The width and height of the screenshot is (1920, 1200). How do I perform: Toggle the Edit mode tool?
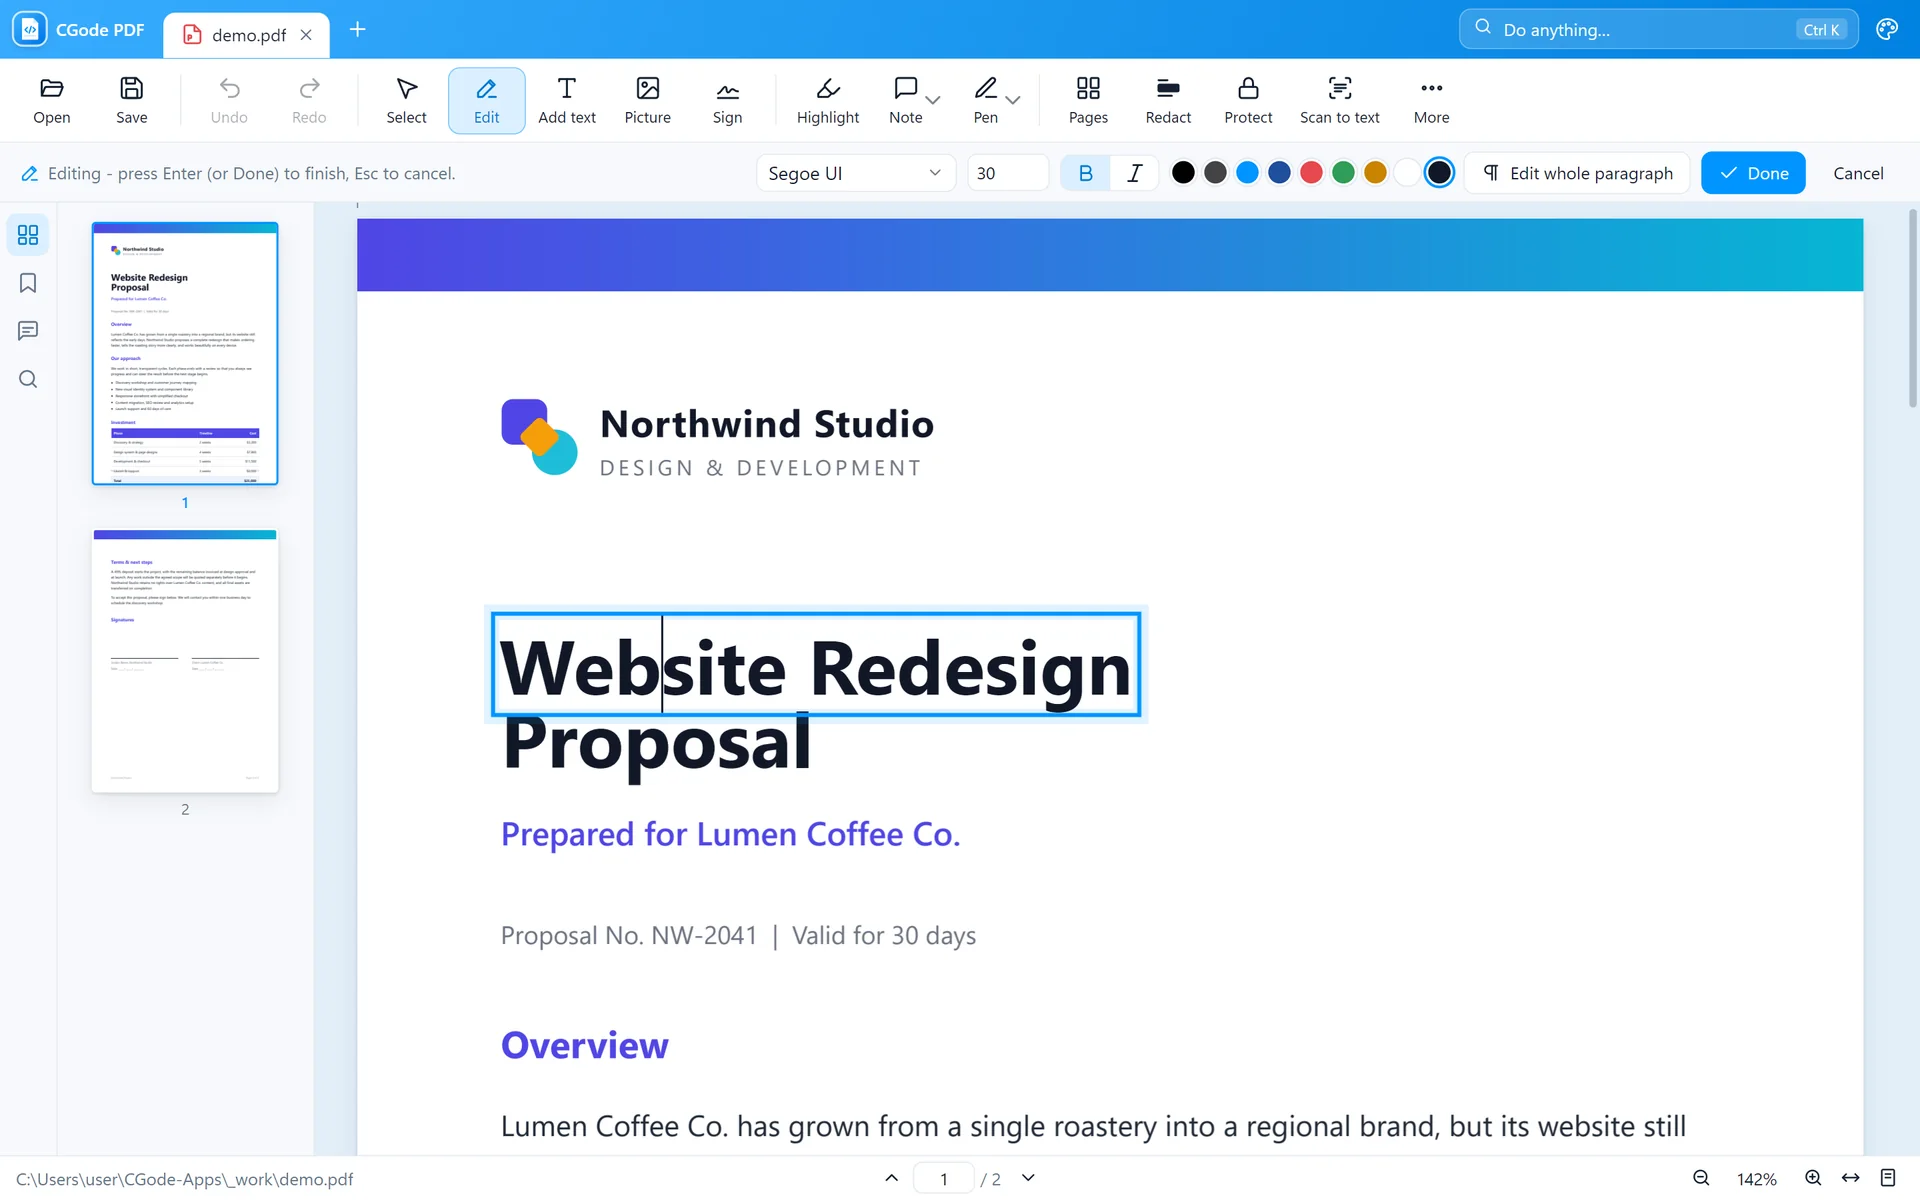pos(487,101)
